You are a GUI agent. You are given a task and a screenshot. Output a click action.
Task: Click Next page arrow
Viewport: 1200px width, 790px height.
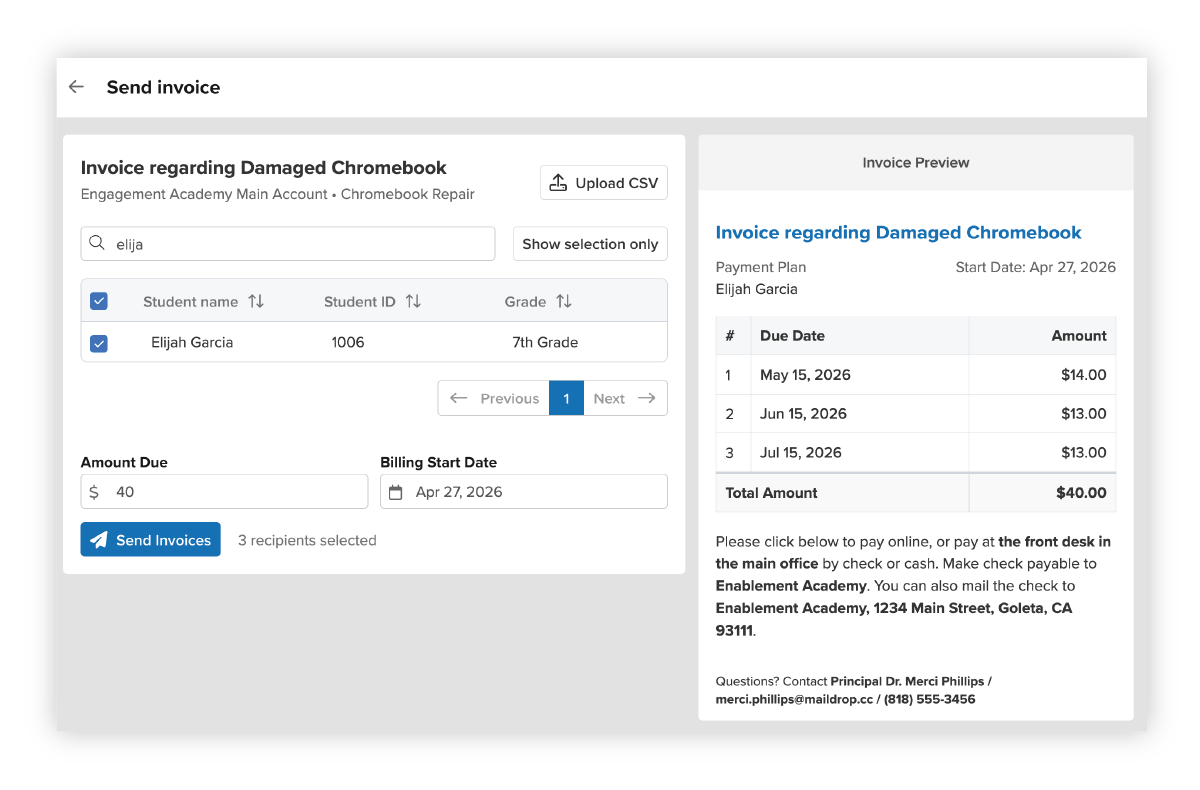(646, 398)
